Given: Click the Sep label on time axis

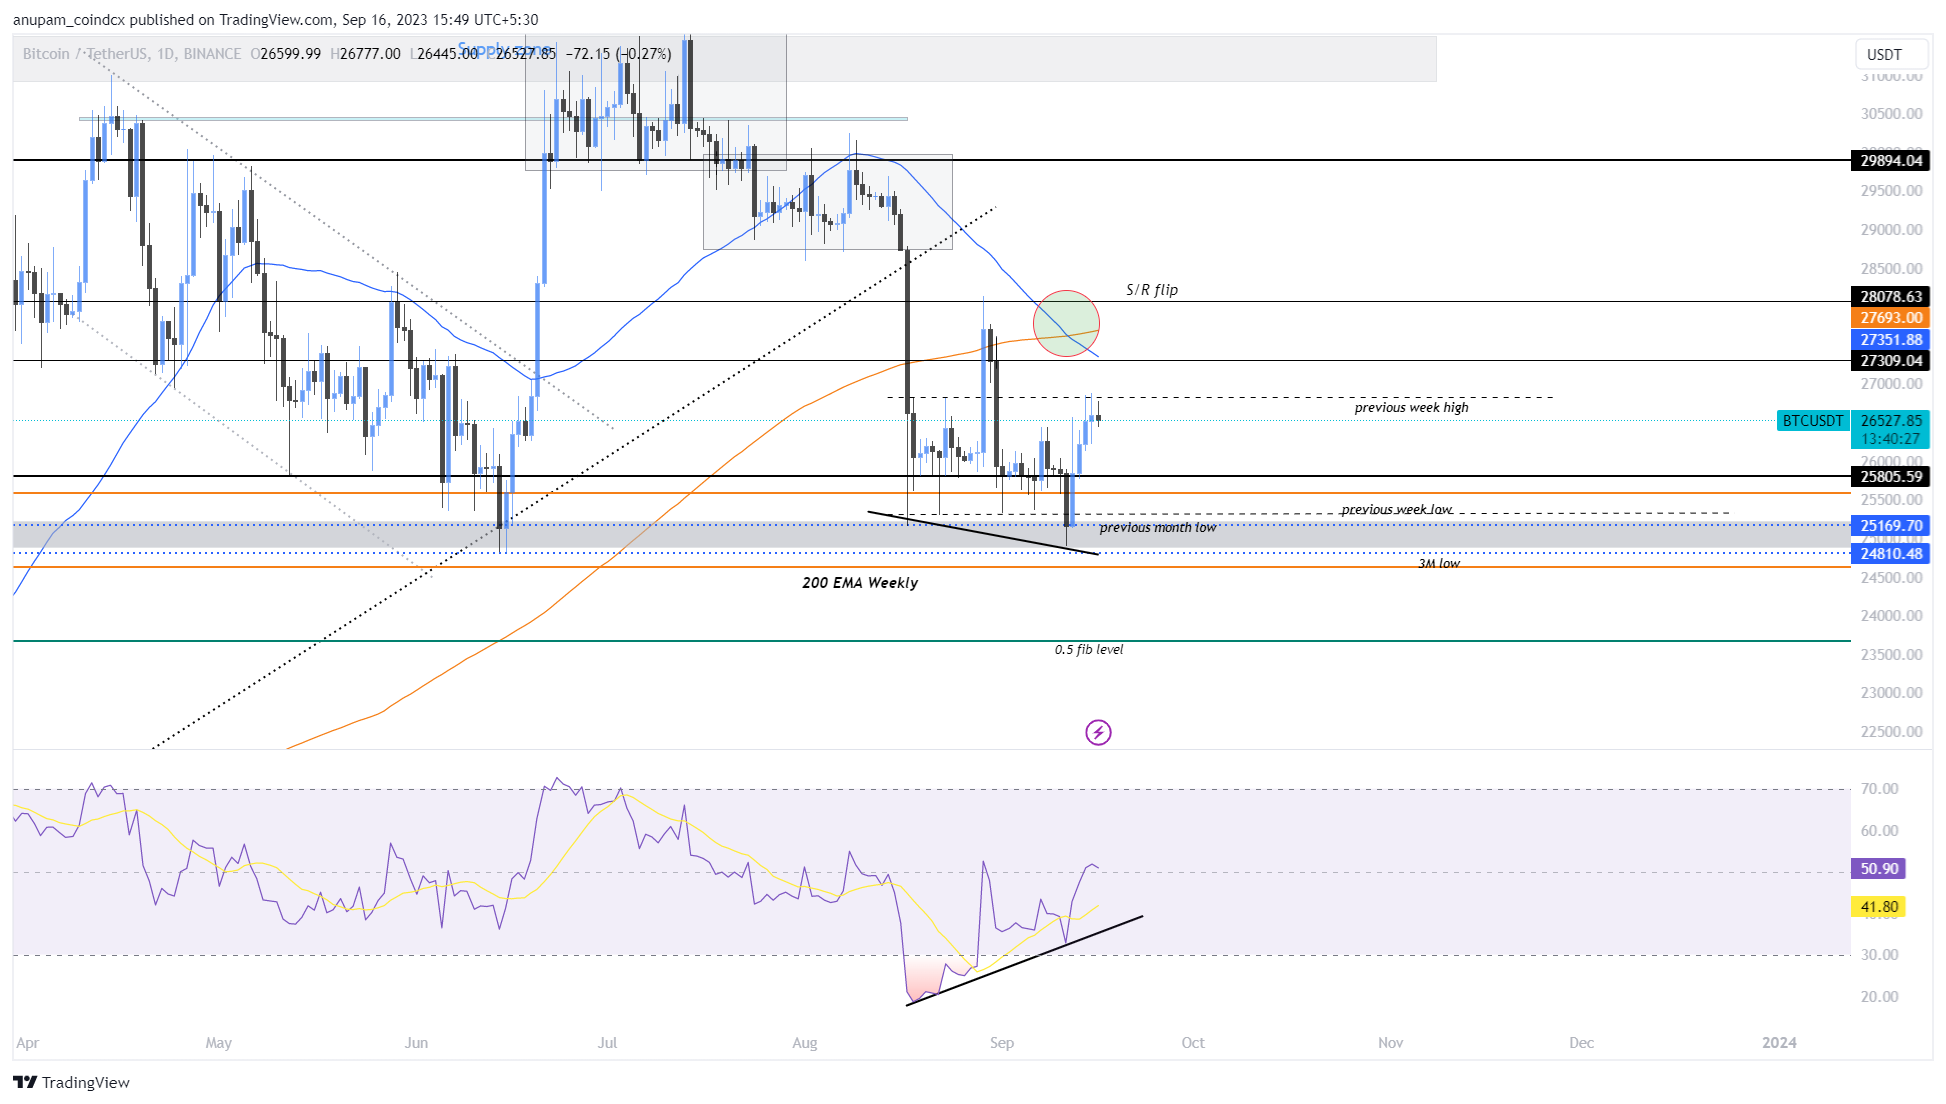Looking at the screenshot, I should point(1002,1043).
